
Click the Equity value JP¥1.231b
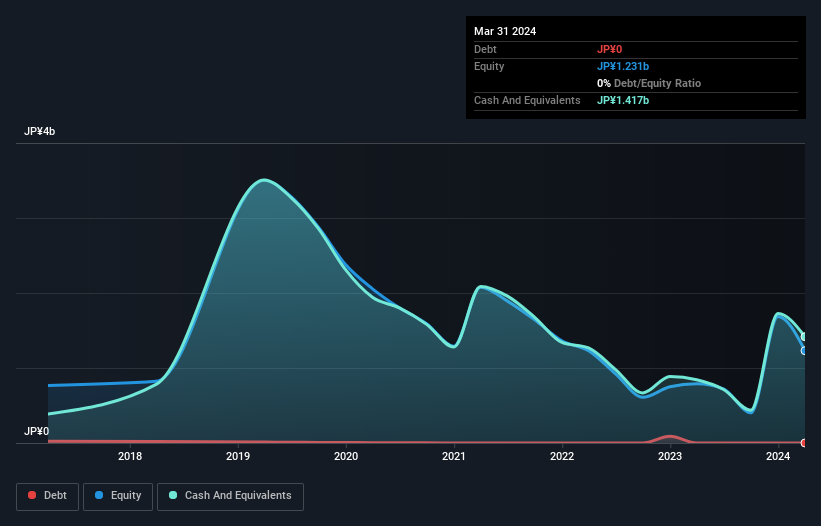pos(623,66)
